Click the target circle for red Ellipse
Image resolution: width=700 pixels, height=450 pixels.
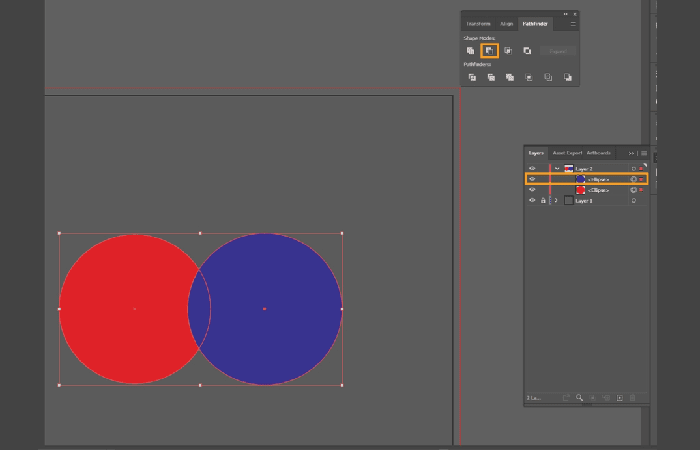click(633, 190)
